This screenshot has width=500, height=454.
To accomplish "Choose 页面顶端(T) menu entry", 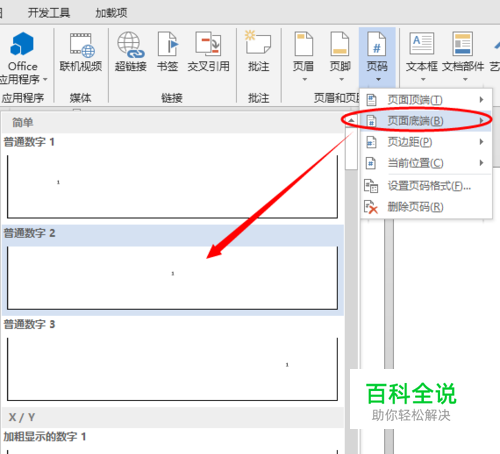I will point(426,100).
